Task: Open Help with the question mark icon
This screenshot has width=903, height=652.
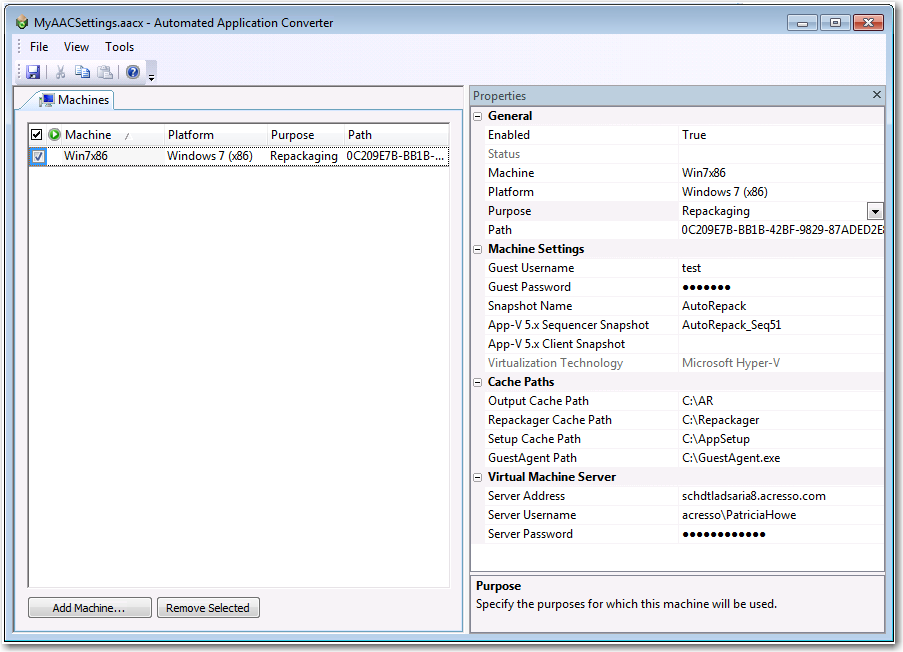Action: (133, 72)
